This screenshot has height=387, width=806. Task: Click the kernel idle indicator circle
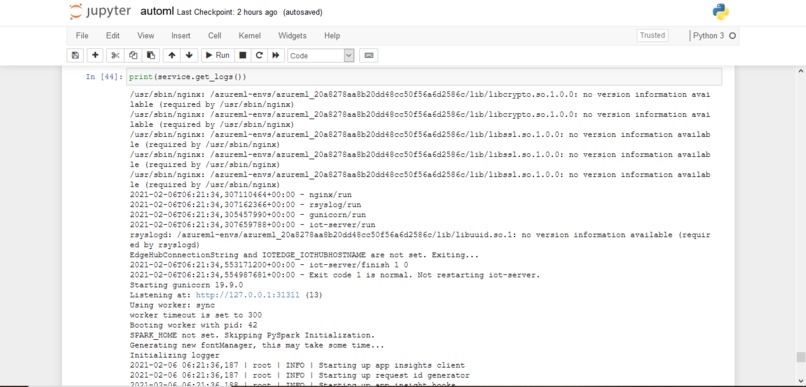(x=732, y=36)
